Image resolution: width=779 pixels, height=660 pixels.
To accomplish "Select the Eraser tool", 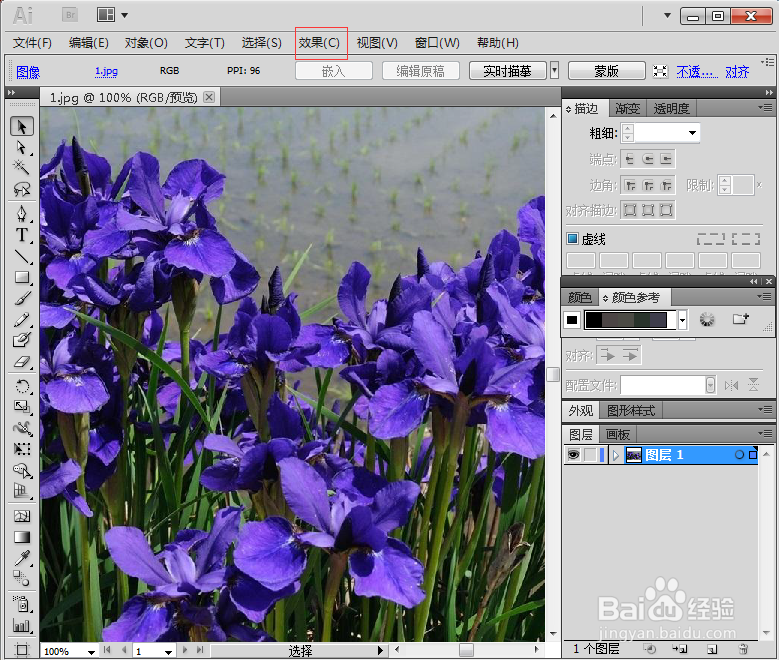I will coord(21,361).
